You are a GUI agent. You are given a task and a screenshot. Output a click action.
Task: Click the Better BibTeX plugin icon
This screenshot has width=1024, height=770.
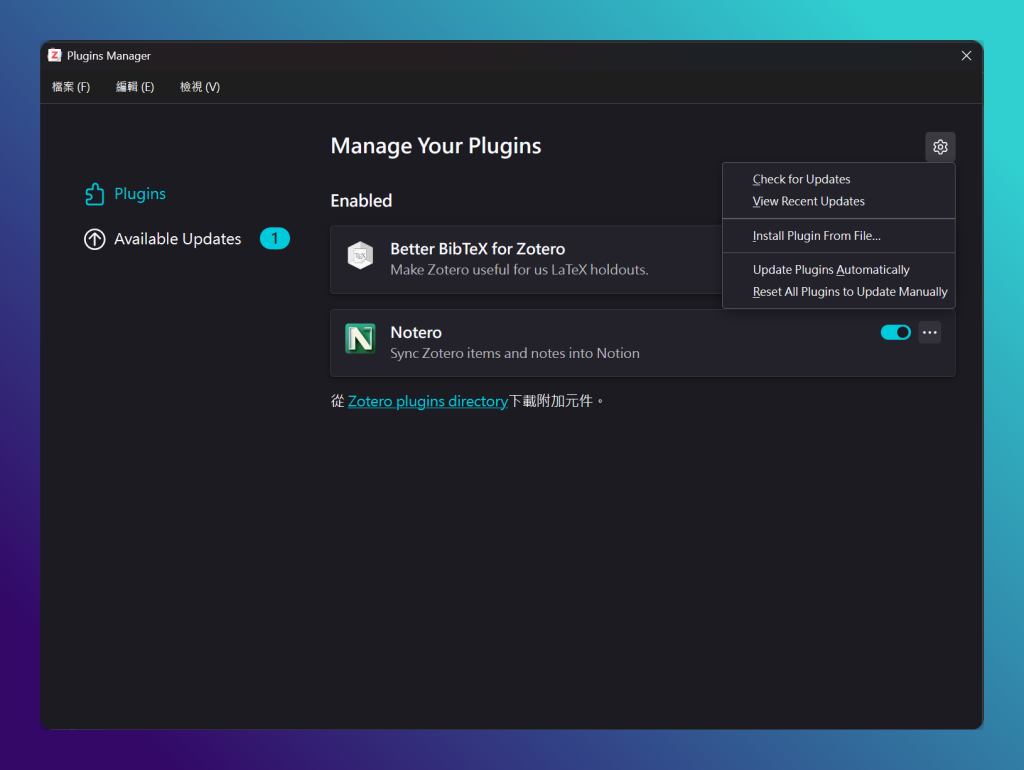tap(360, 255)
